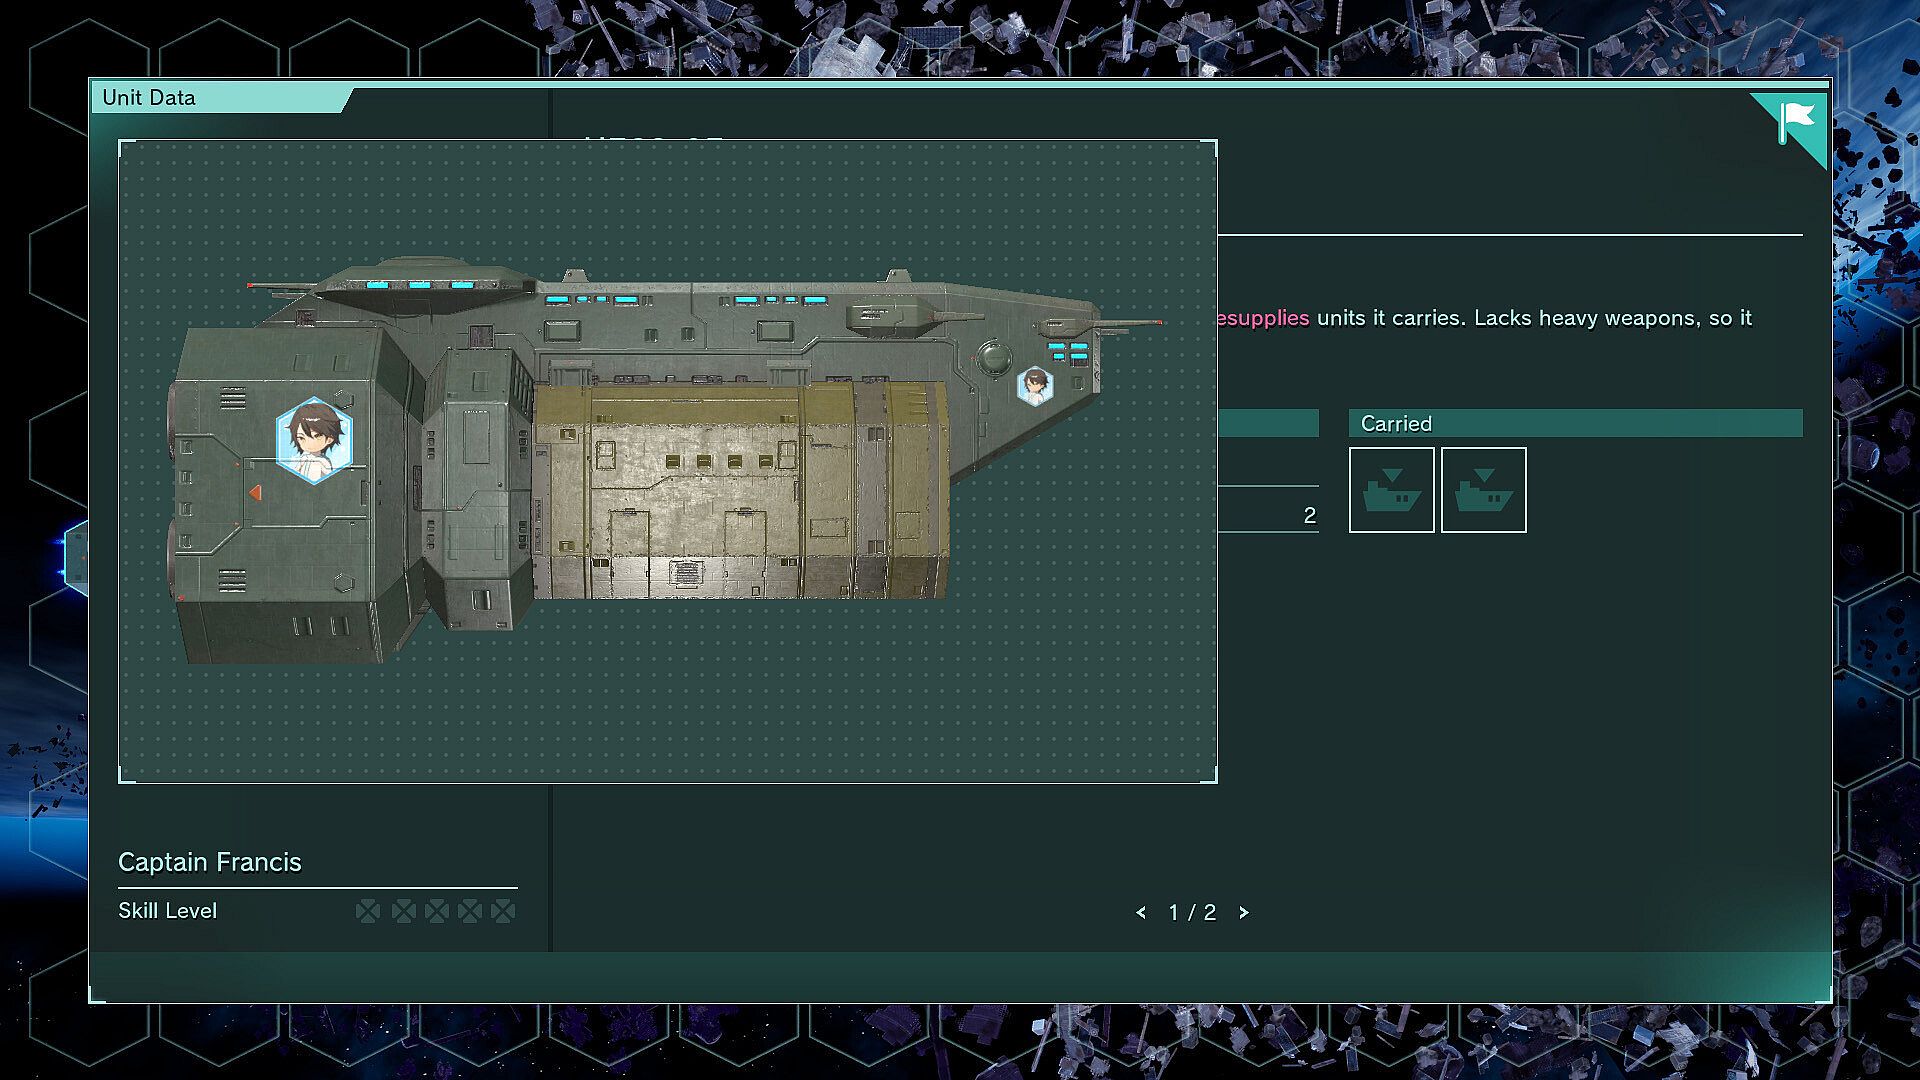The image size is (1920, 1080).
Task: Select the second carried ship slot
Action: (1483, 490)
